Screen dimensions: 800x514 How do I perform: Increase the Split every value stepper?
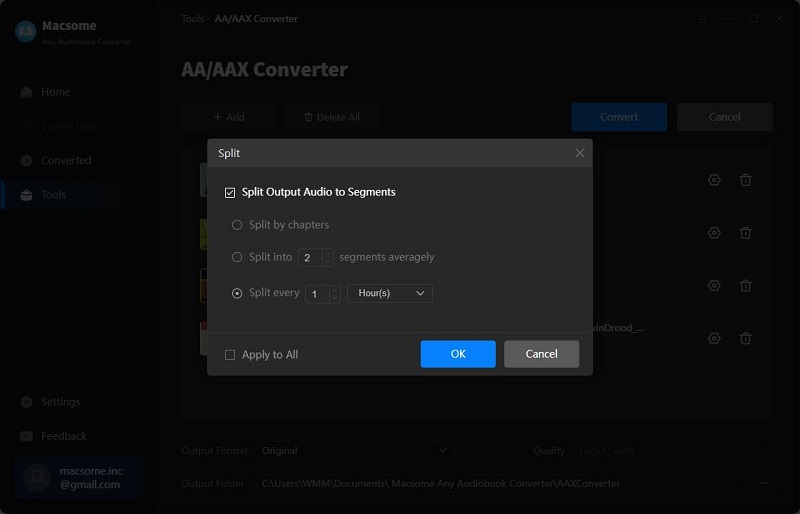coord(335,289)
